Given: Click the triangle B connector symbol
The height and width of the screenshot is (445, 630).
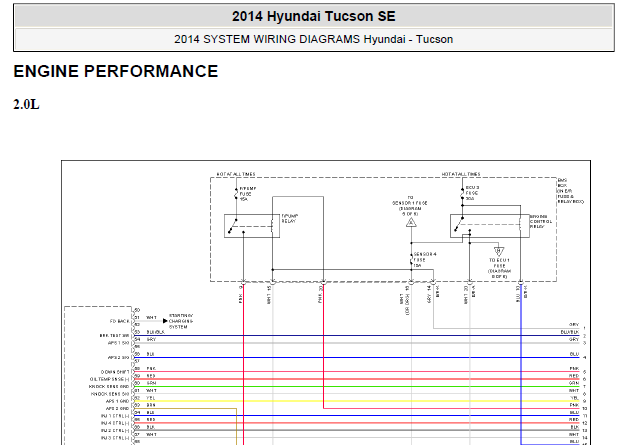Looking at the screenshot, I should point(499,251).
